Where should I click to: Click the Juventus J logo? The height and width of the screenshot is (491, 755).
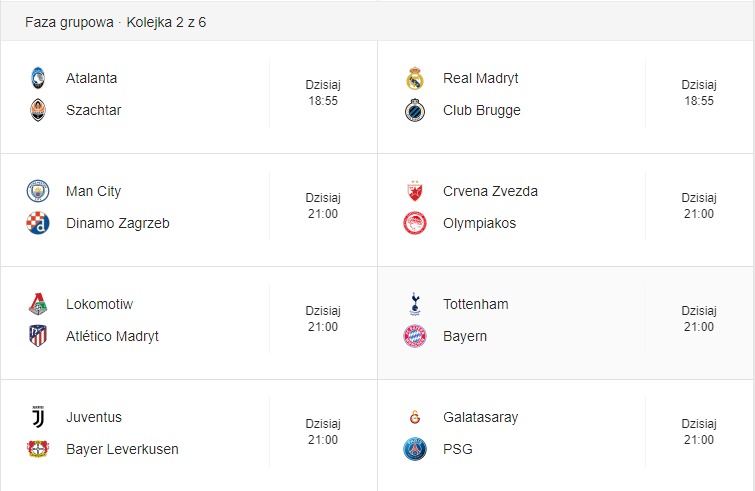(38, 417)
